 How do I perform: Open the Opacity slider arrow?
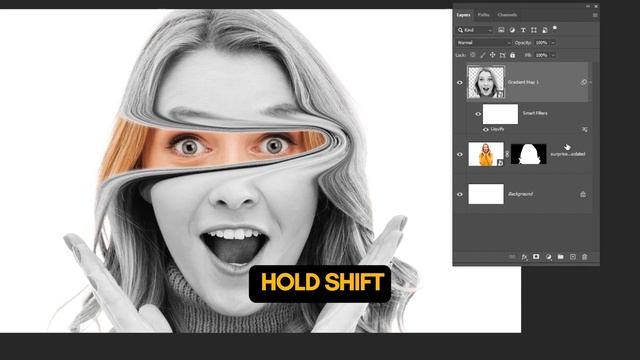click(x=553, y=42)
